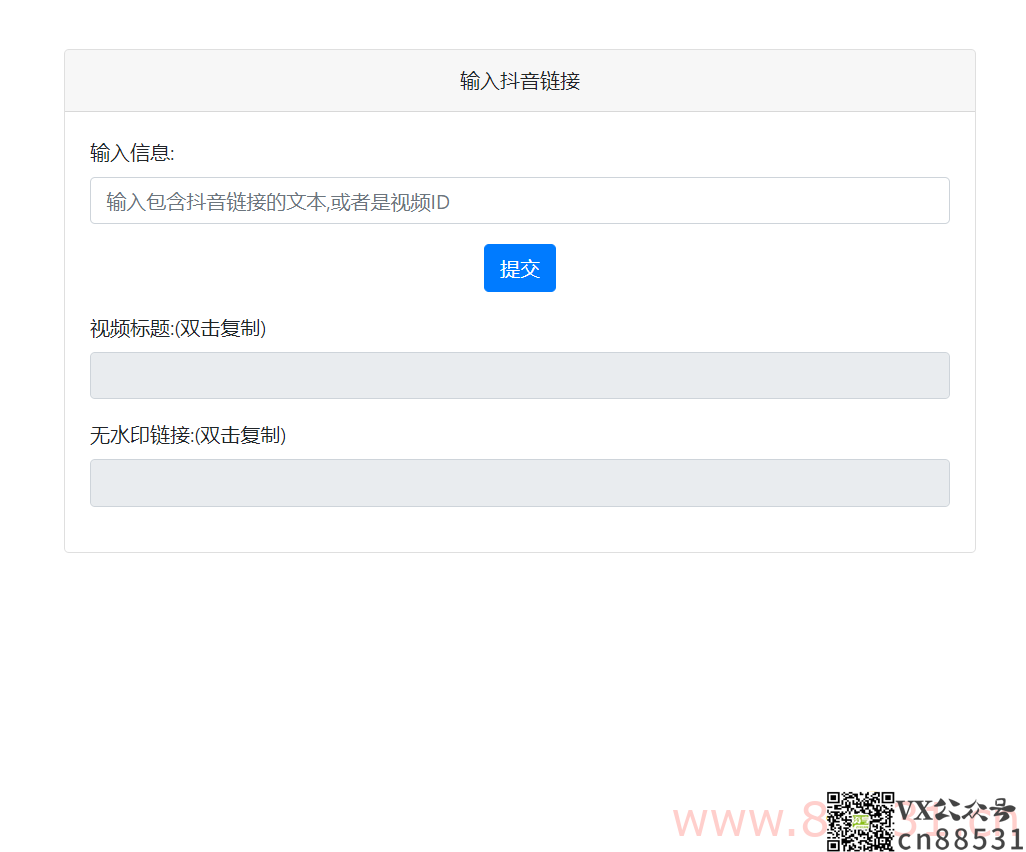Click the QR code image
The image size is (1026, 852).
pos(862,820)
